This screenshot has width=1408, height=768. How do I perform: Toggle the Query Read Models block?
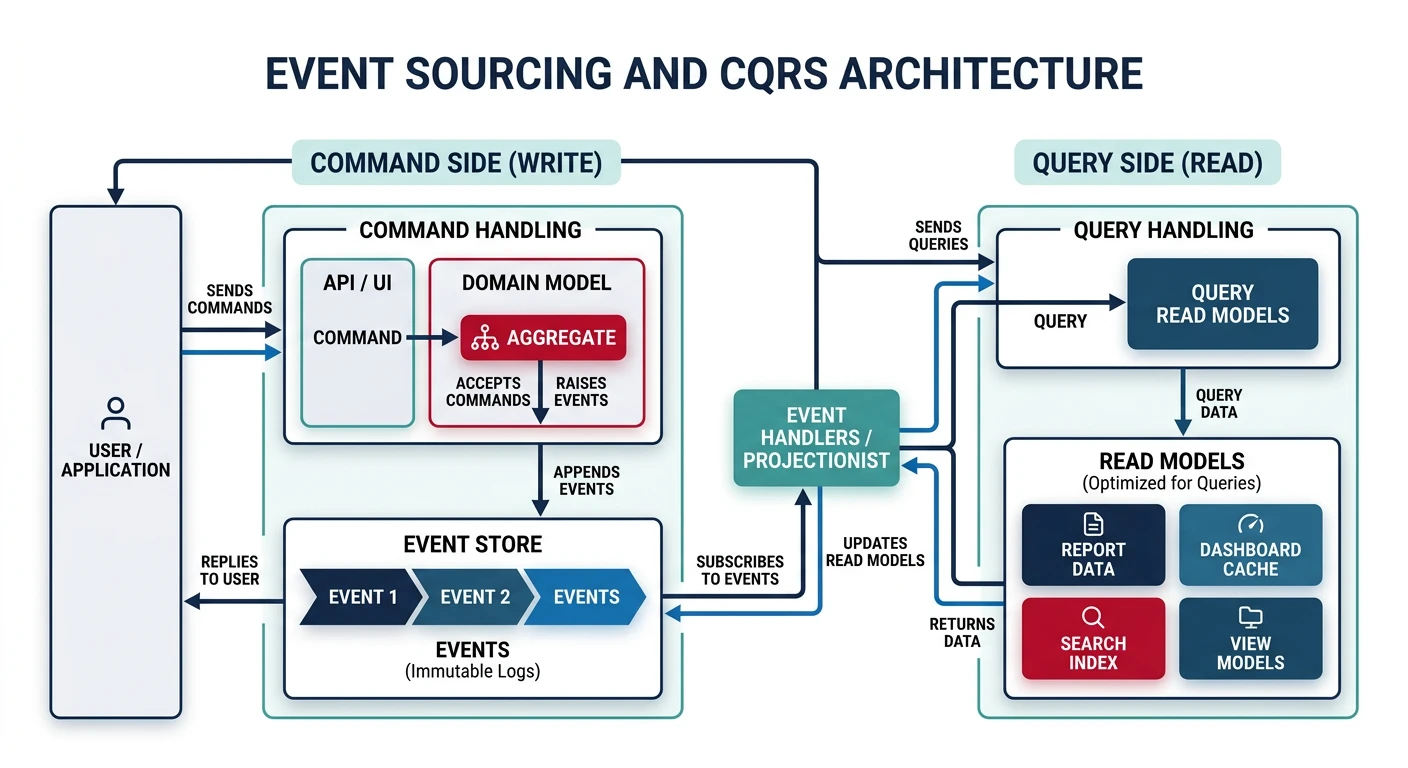[x=1222, y=303]
